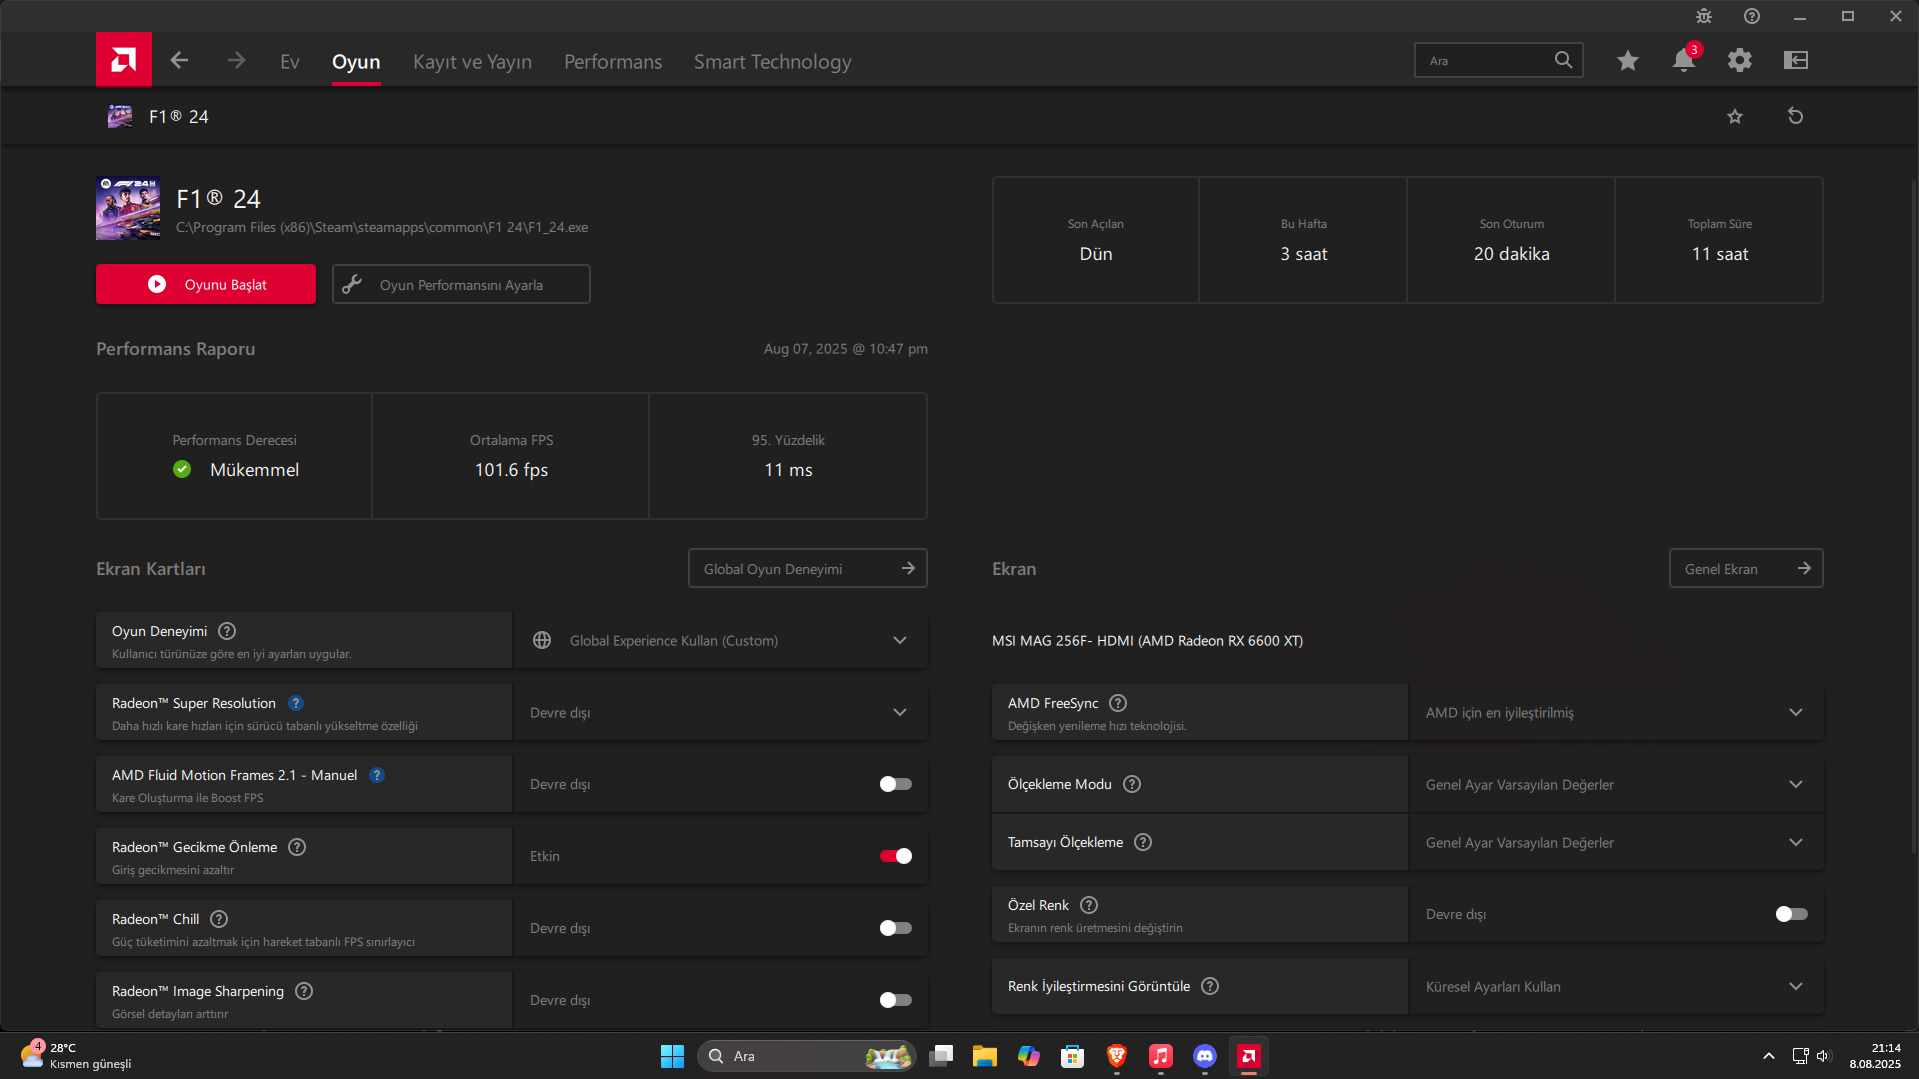This screenshot has width=1919, height=1079.
Task: Show help for Renk İyileştirmesini Görüntüle
Action: [1210, 986]
